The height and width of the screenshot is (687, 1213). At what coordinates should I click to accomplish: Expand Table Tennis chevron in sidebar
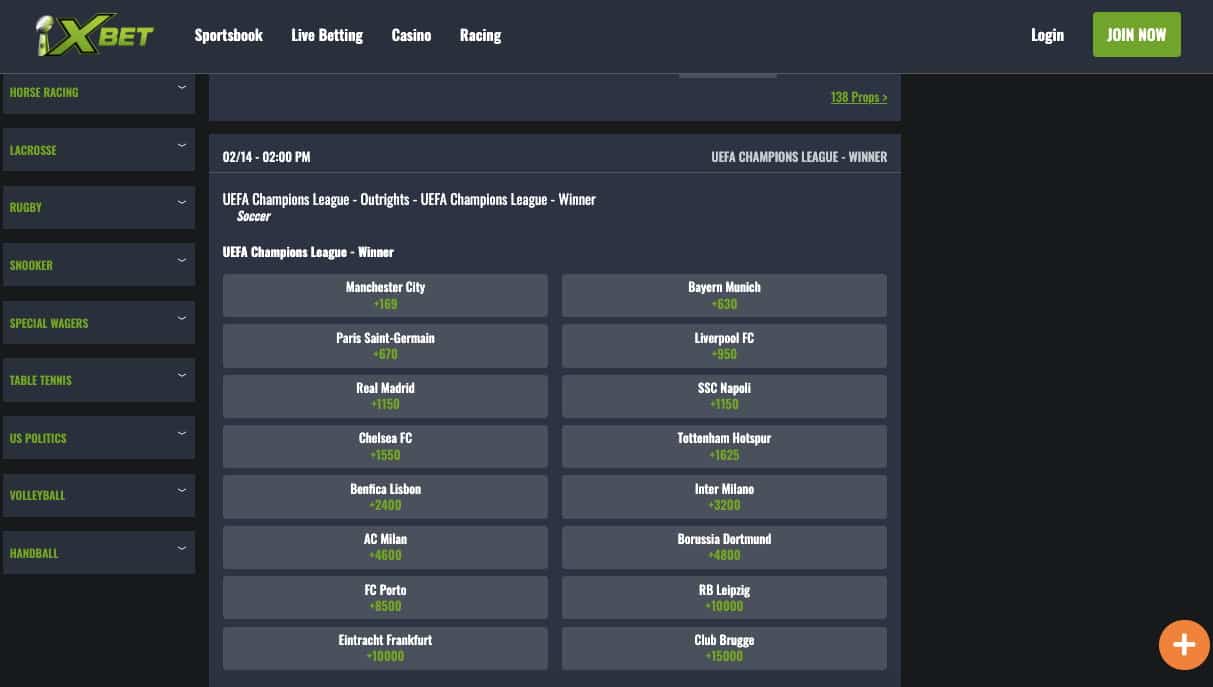(182, 376)
